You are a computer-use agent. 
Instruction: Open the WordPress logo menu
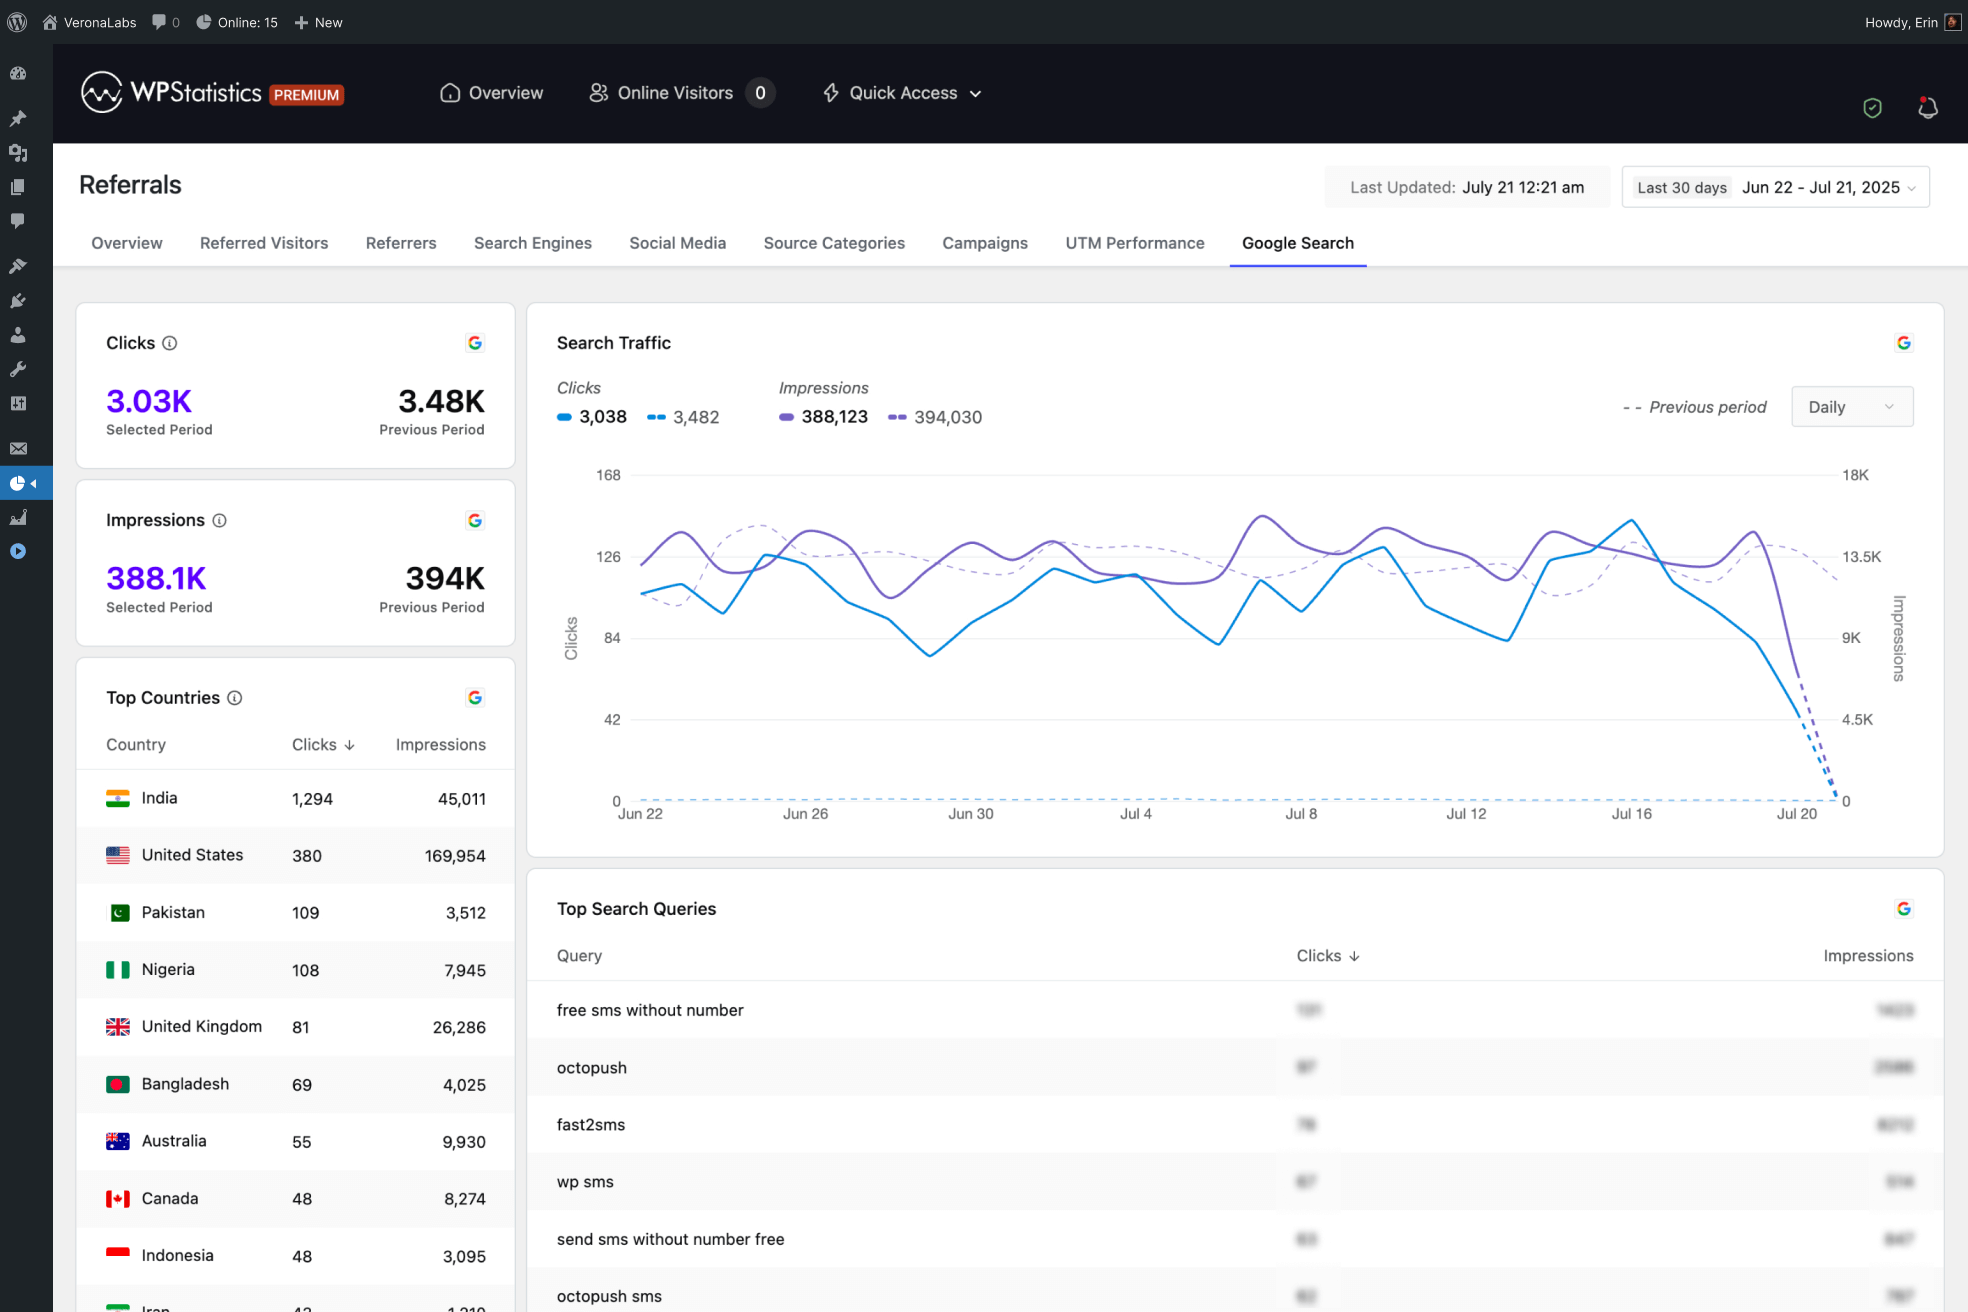(x=17, y=22)
